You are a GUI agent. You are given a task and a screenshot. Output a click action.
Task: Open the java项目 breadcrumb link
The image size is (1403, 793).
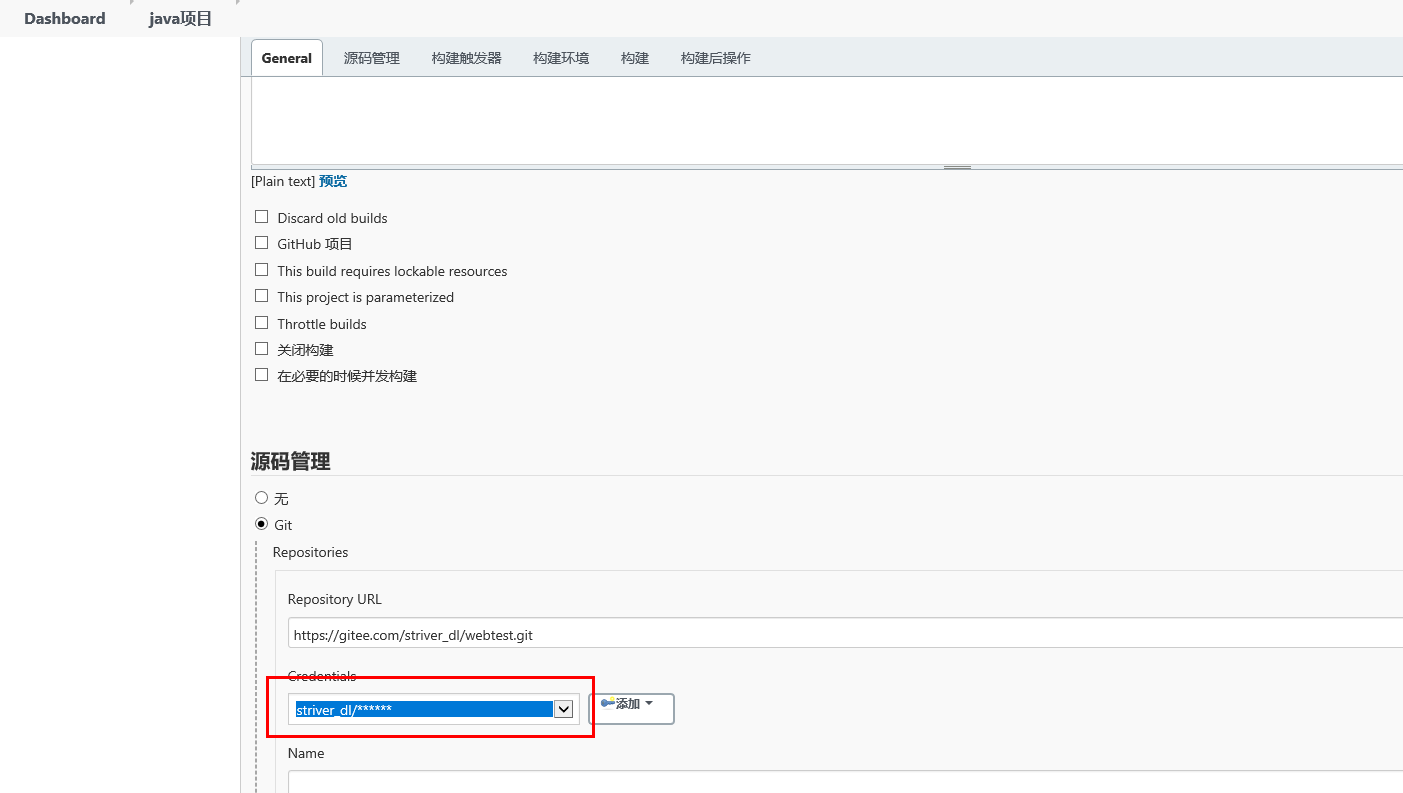[x=180, y=18]
